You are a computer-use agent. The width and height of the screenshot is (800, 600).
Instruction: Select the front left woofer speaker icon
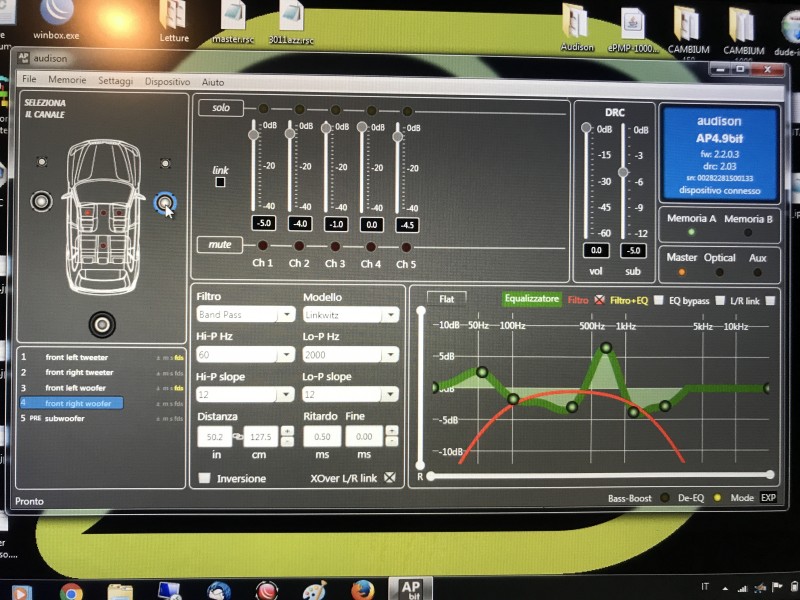coord(41,201)
